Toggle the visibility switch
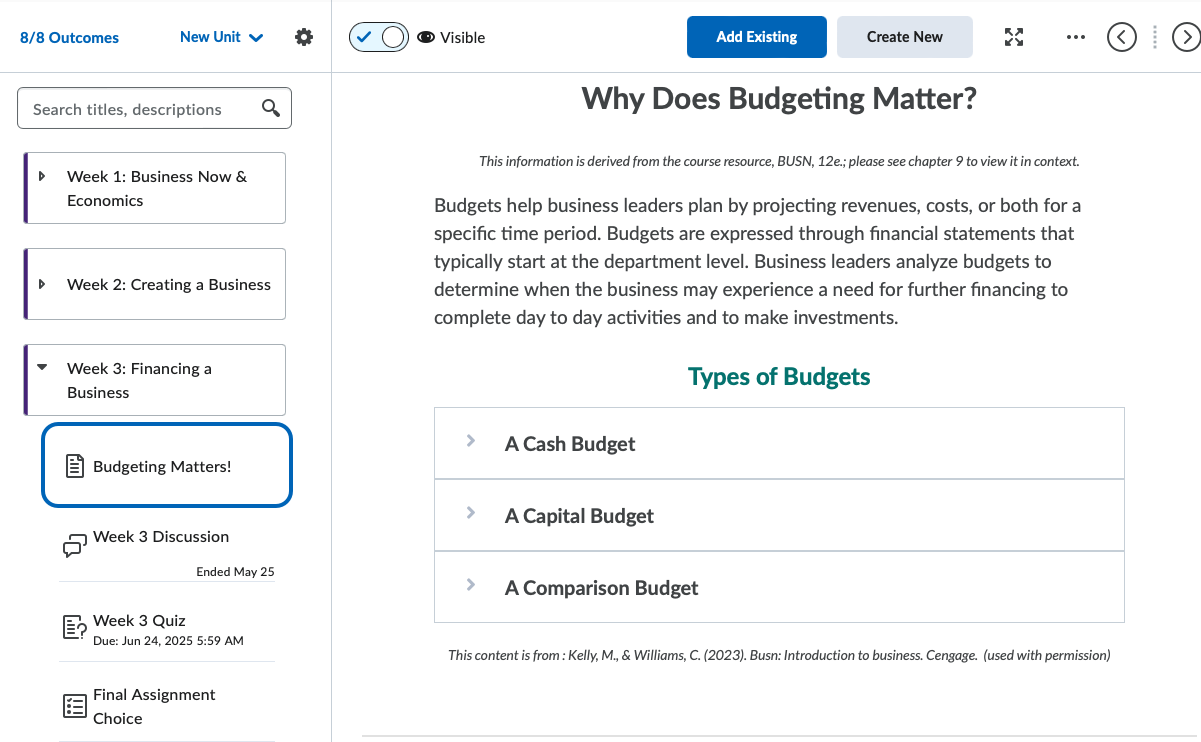The image size is (1201, 742). 379,37
